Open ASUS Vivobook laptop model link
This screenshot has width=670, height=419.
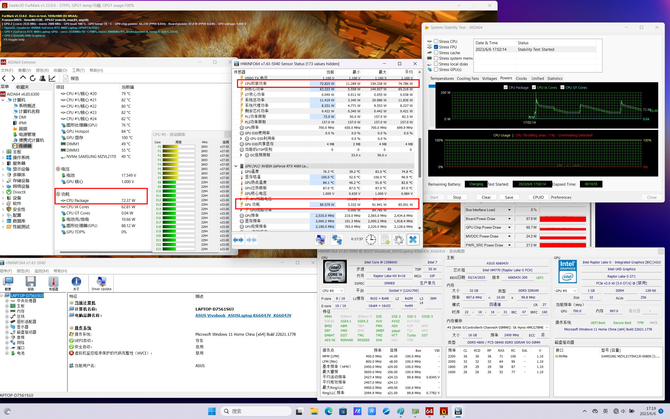click(x=243, y=315)
